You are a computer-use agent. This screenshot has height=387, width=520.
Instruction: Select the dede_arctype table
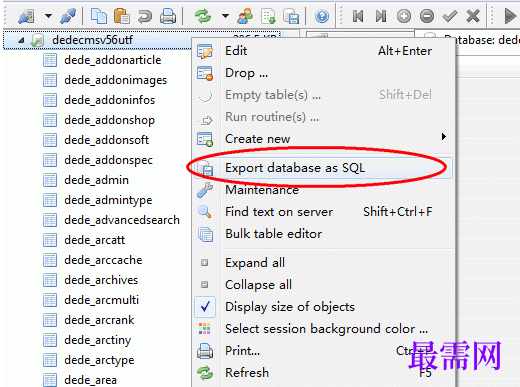[x=99, y=360]
